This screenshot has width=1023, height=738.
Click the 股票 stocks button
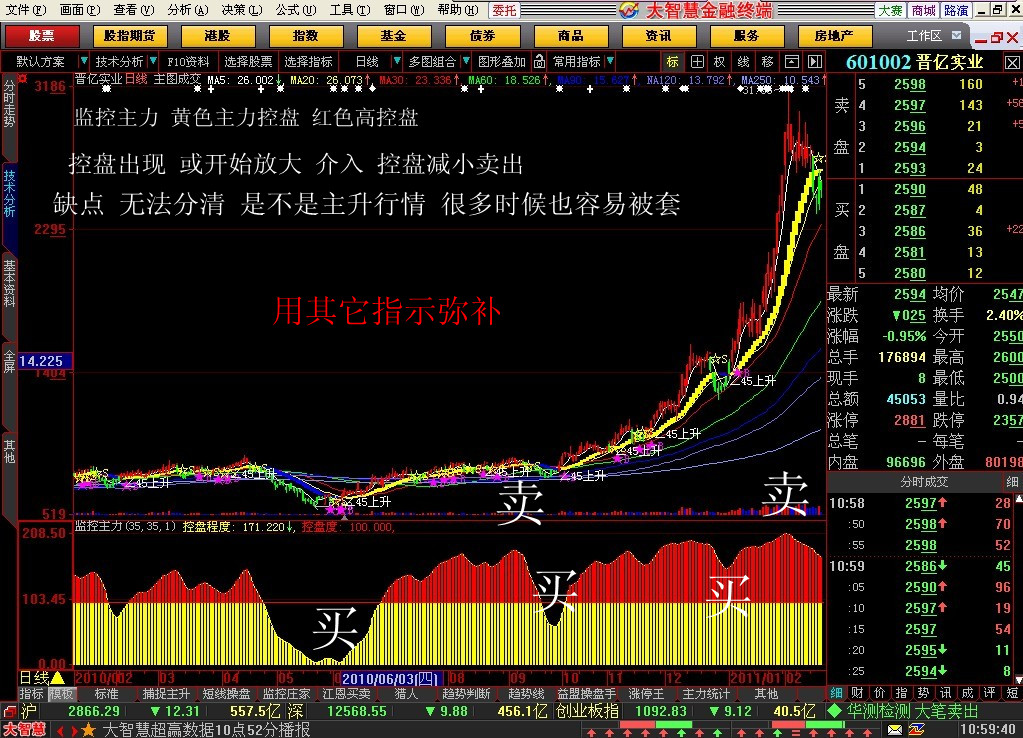pyautogui.click(x=42, y=36)
